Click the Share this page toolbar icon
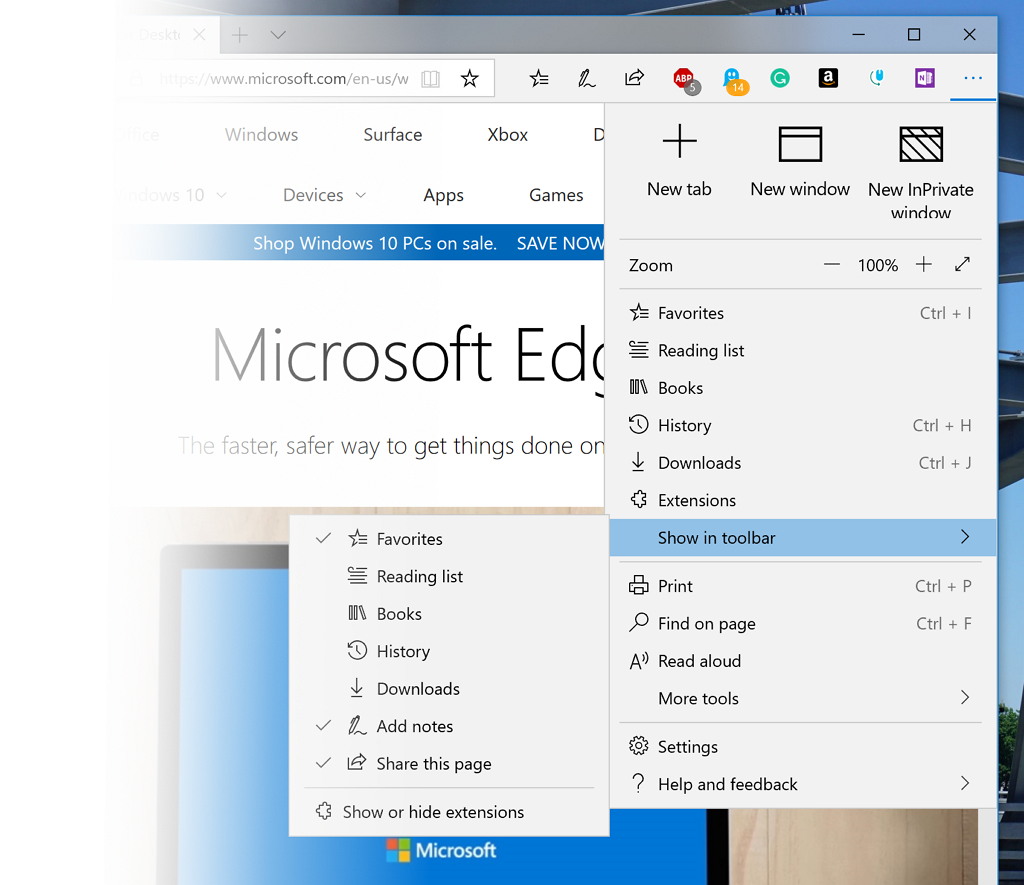Image resolution: width=1024 pixels, height=885 pixels. click(634, 78)
